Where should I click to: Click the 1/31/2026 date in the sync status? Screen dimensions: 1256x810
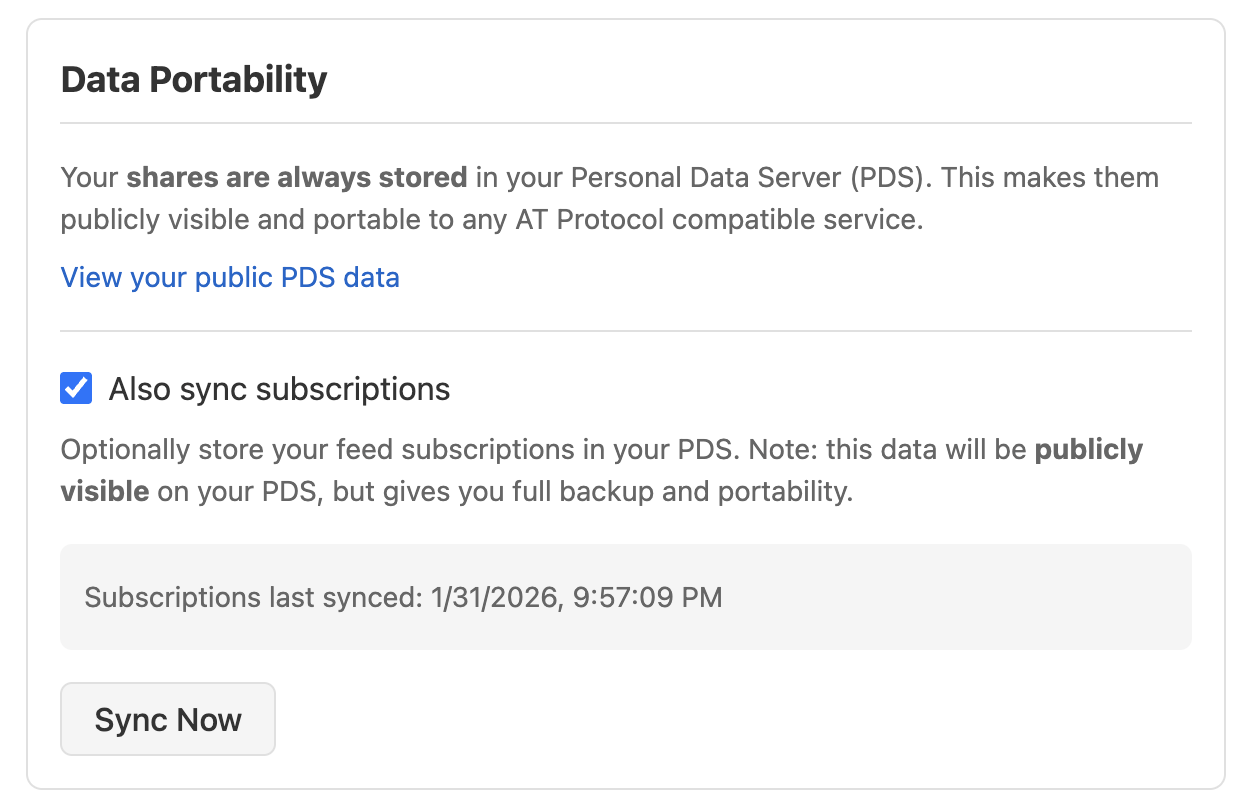point(492,598)
